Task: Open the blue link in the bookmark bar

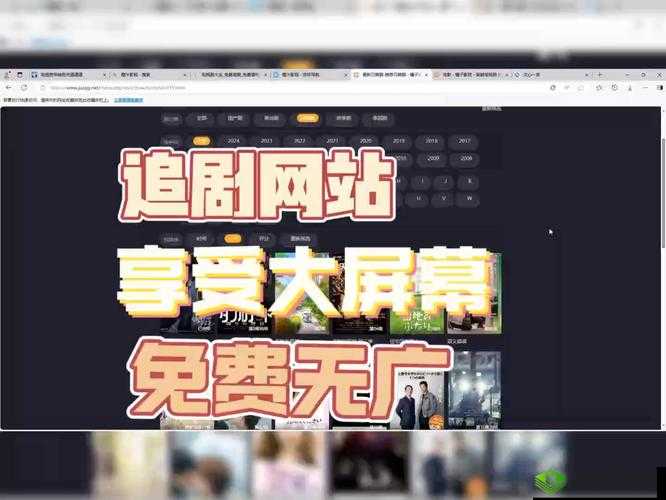Action: pos(129,100)
